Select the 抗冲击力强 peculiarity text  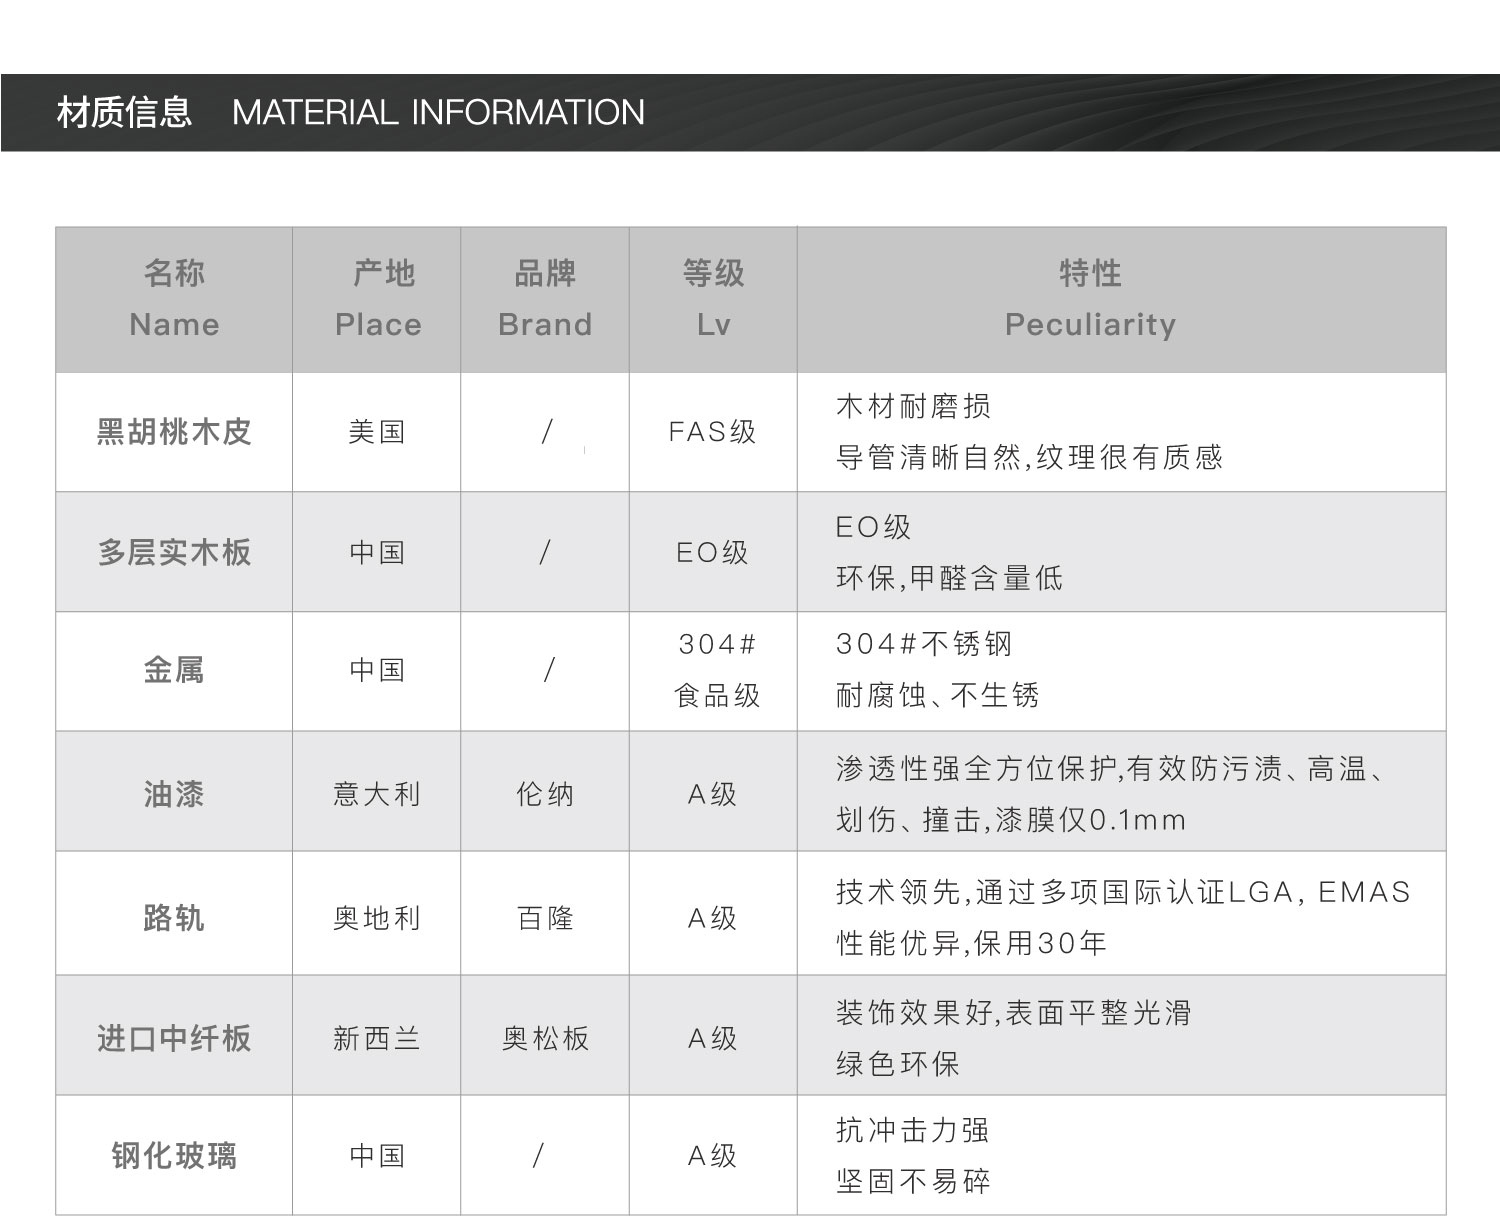pos(912,1131)
